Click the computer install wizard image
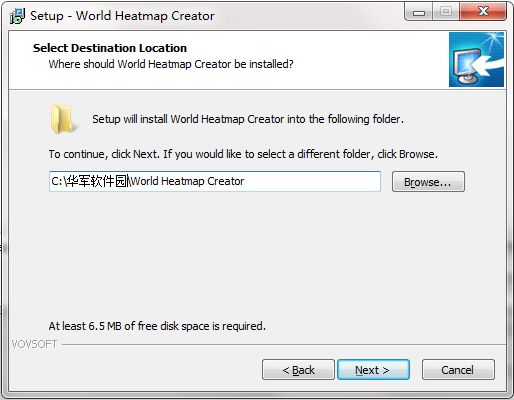 click(476, 60)
